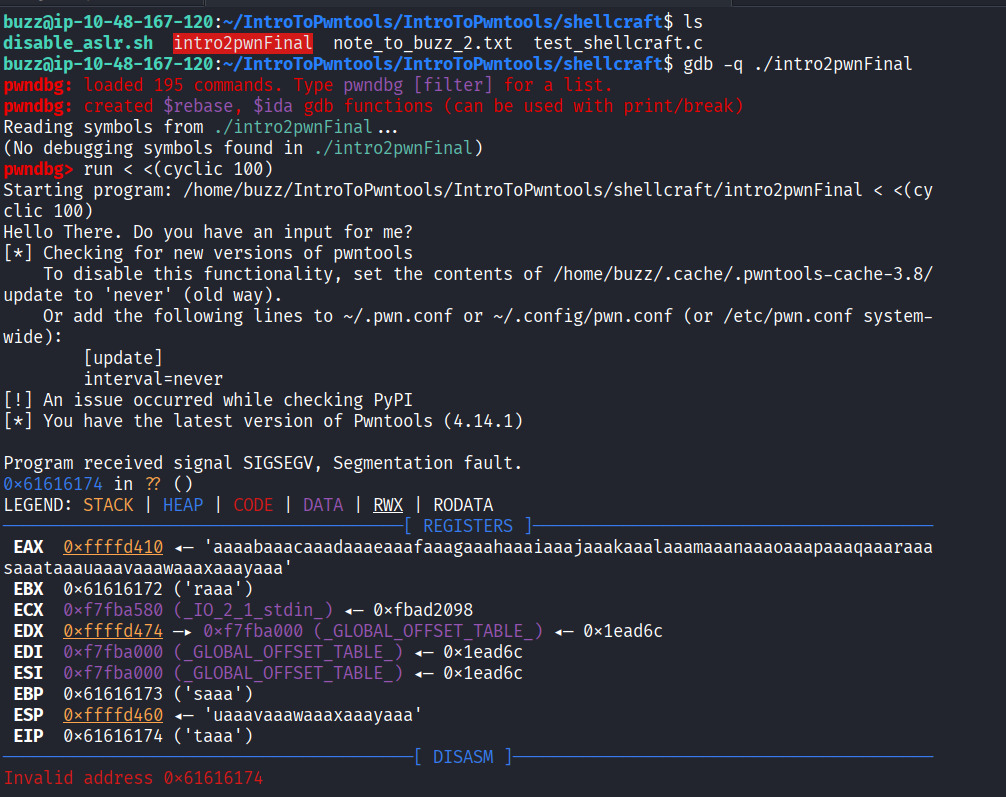The width and height of the screenshot is (1006, 797).
Task: Click the red Invalid address error message
Action: (x=133, y=778)
